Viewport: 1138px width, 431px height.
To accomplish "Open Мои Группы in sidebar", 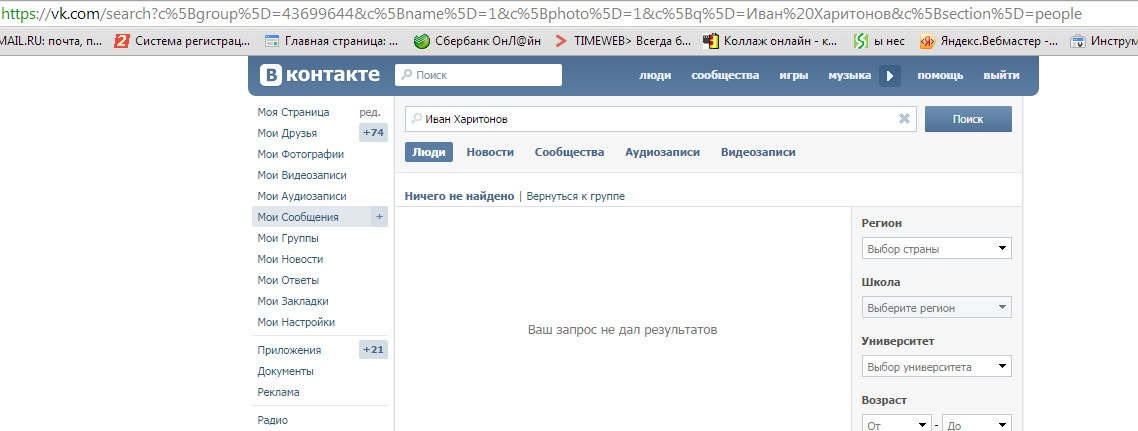I will [x=288, y=238].
